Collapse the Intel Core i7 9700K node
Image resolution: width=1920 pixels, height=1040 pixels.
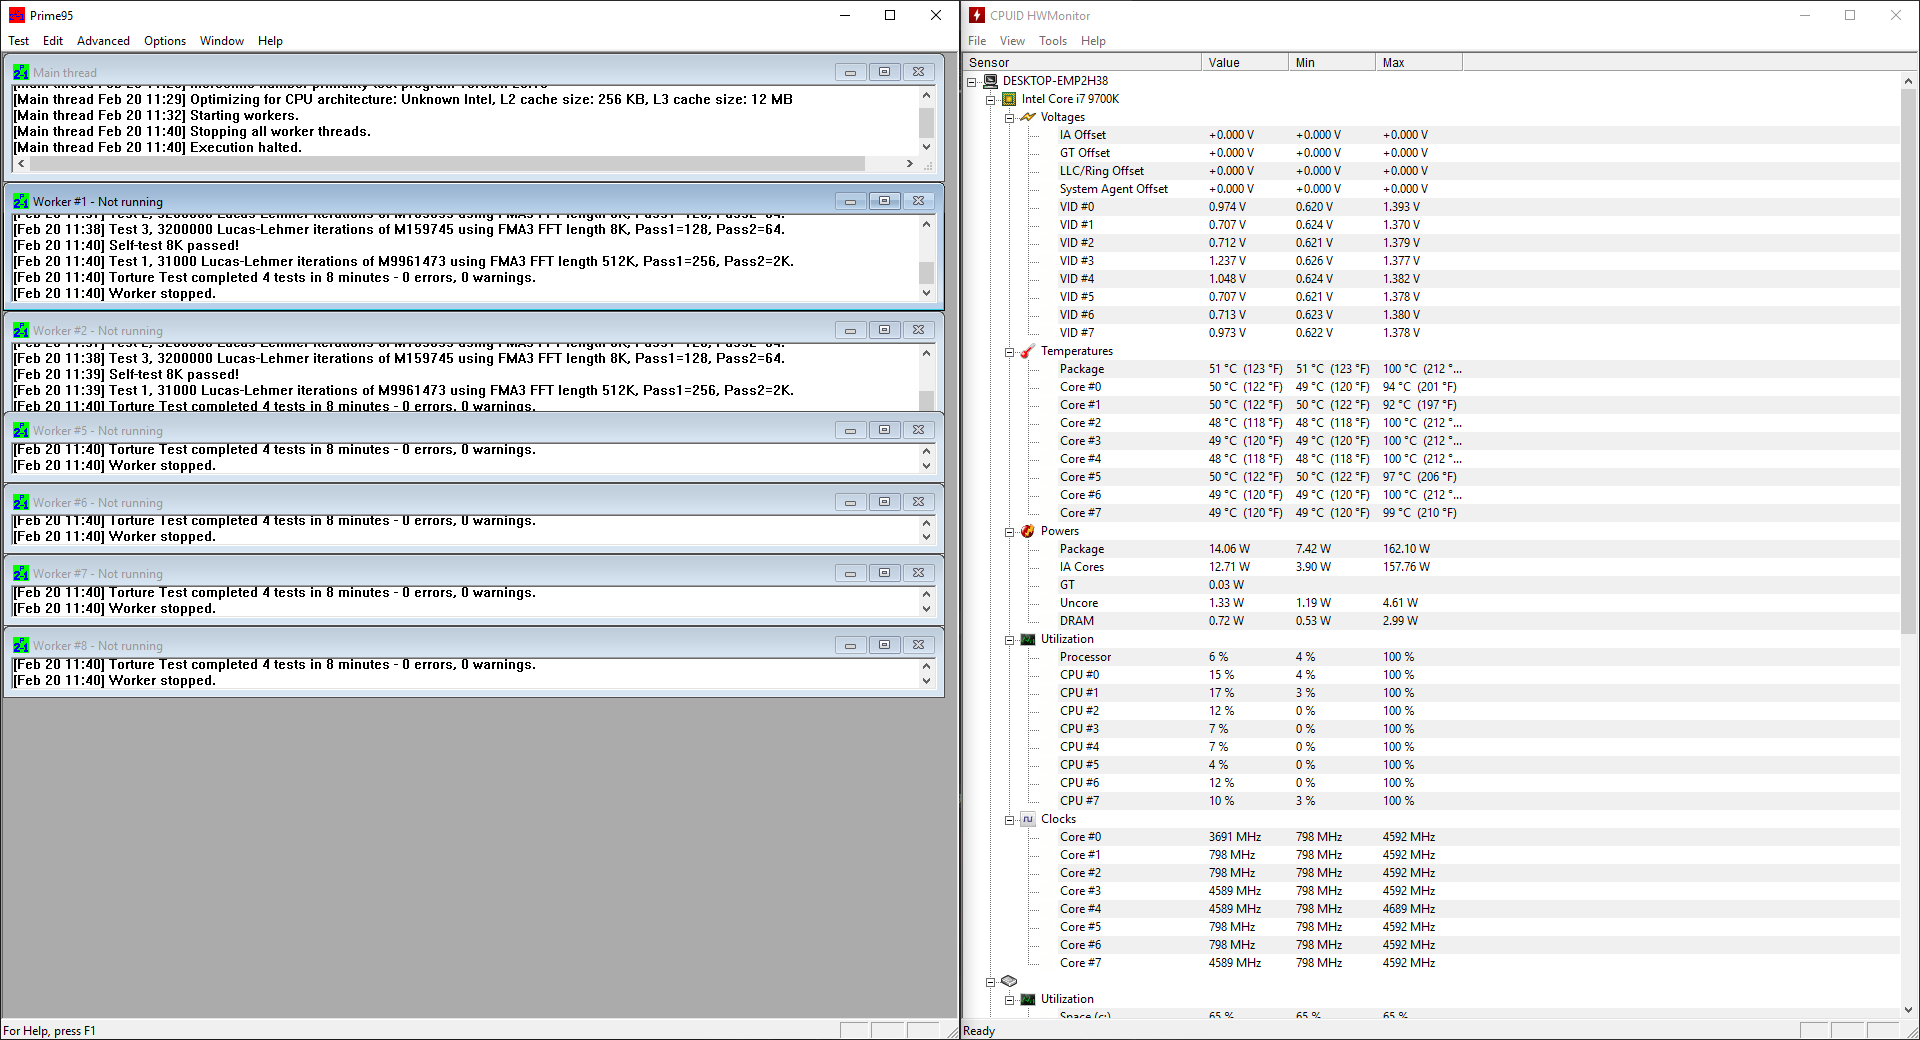pos(990,100)
